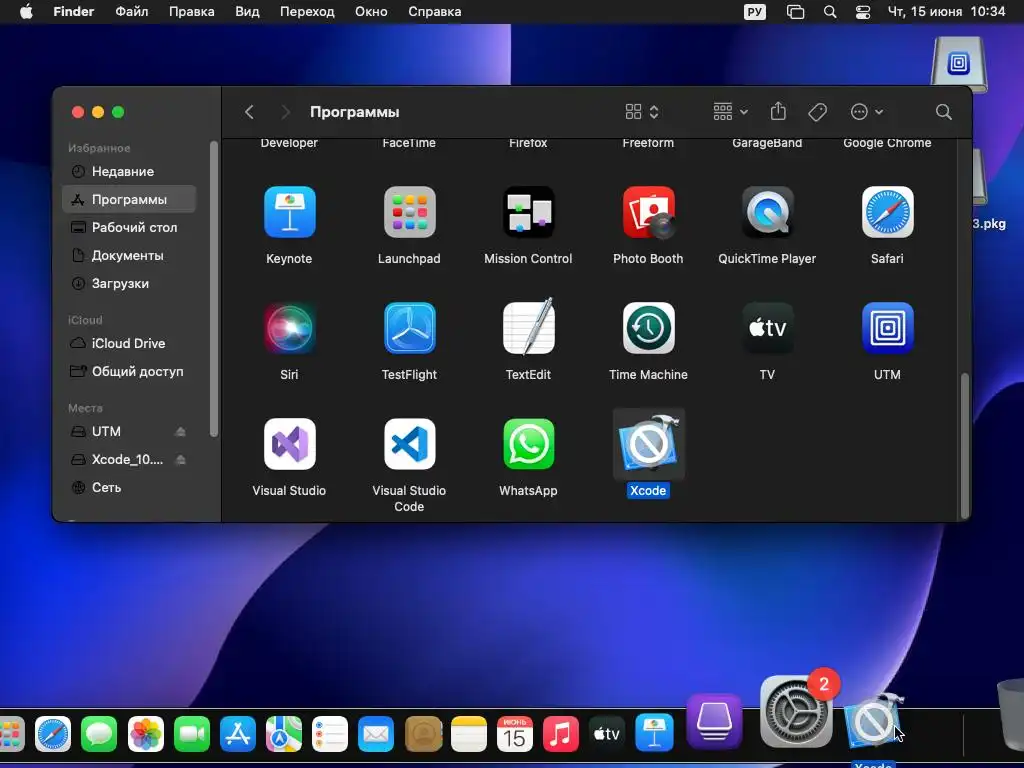Open Control Center in the menu bar
The width and height of the screenshot is (1024, 768).
click(863, 12)
